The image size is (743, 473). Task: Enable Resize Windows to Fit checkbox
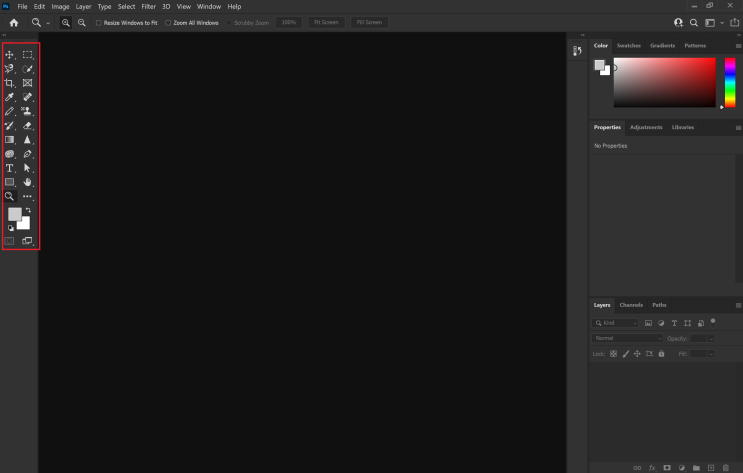pos(99,23)
